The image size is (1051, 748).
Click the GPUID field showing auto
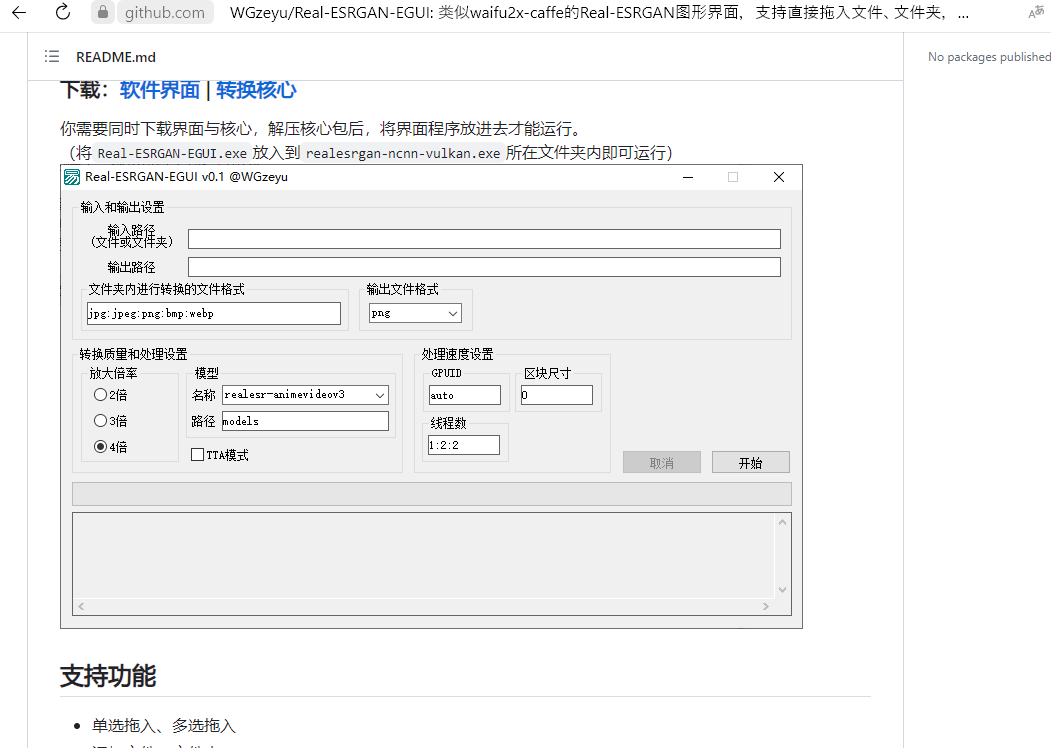click(465, 395)
